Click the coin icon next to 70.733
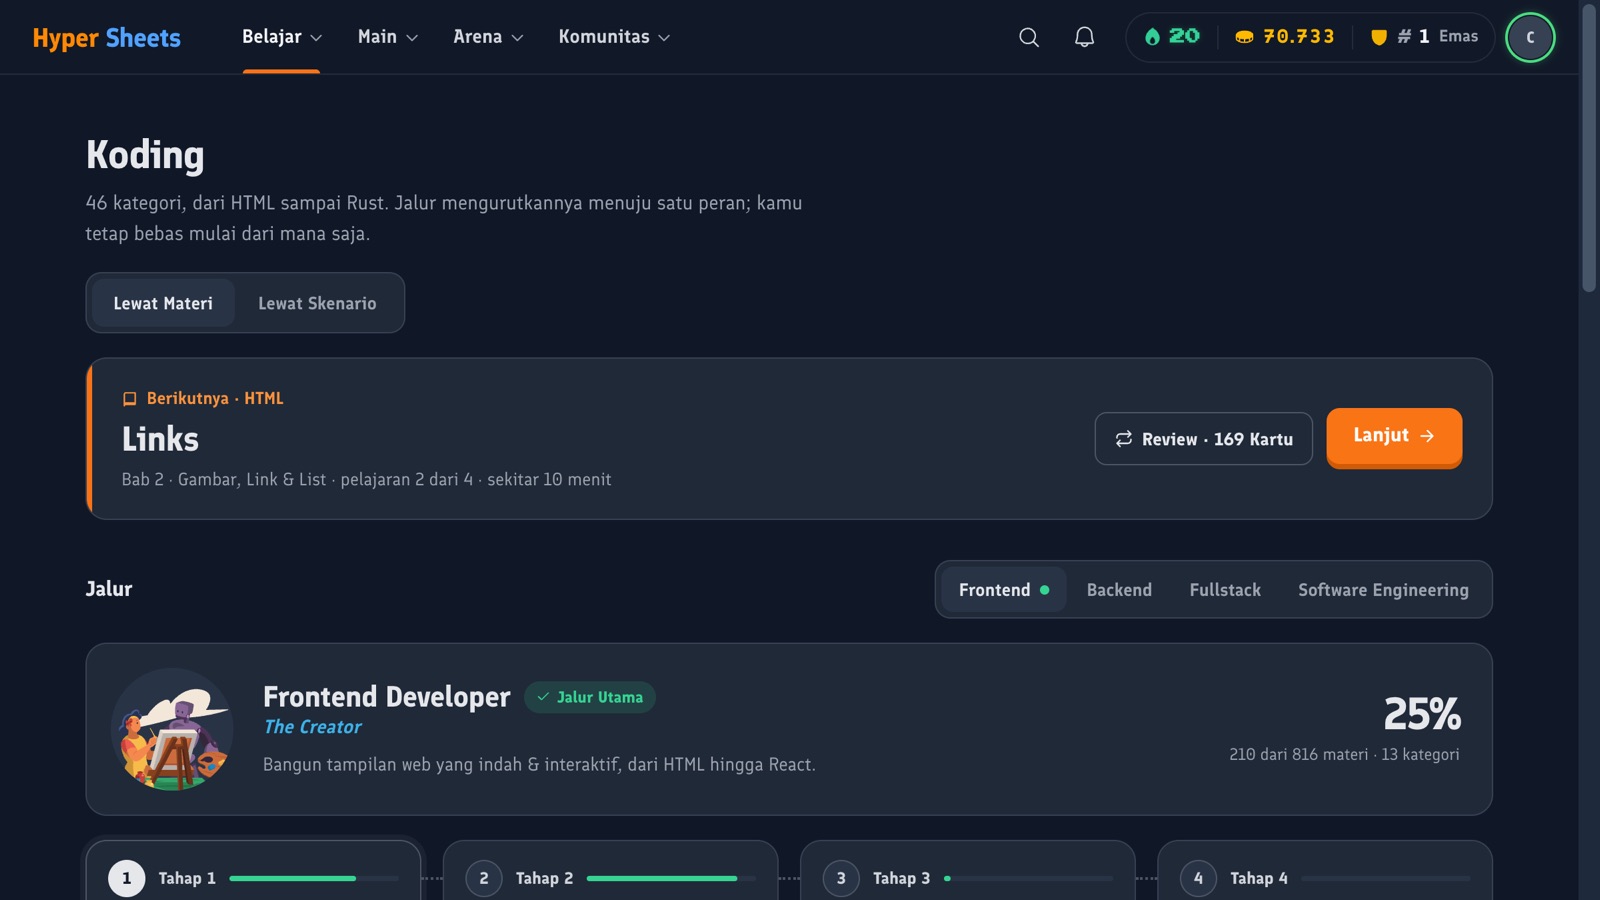 [1244, 37]
